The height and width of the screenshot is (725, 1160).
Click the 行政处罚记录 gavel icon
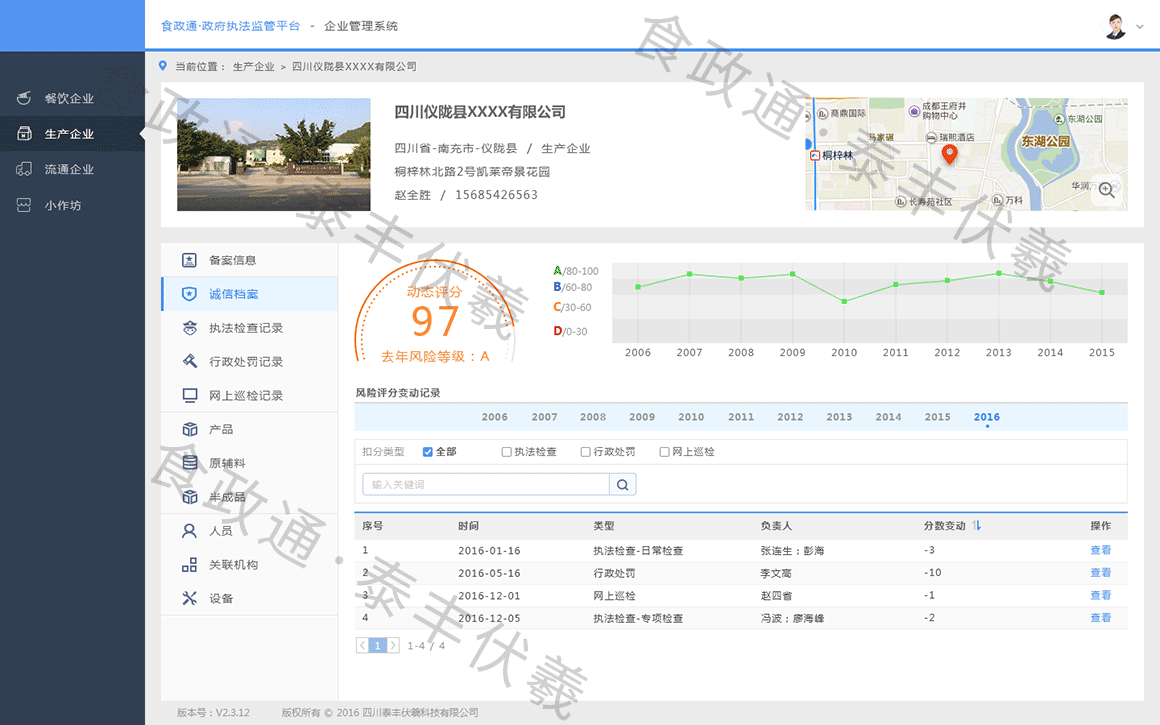point(189,361)
